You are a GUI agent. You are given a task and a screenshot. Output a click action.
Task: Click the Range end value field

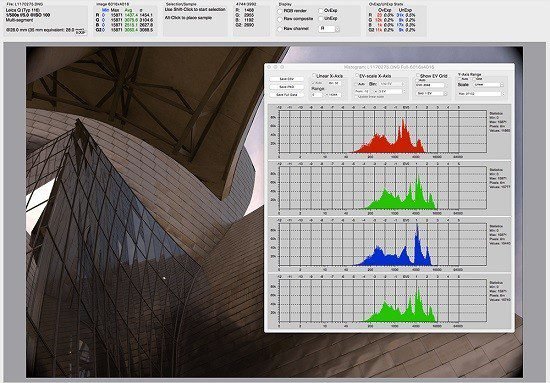(334, 95)
